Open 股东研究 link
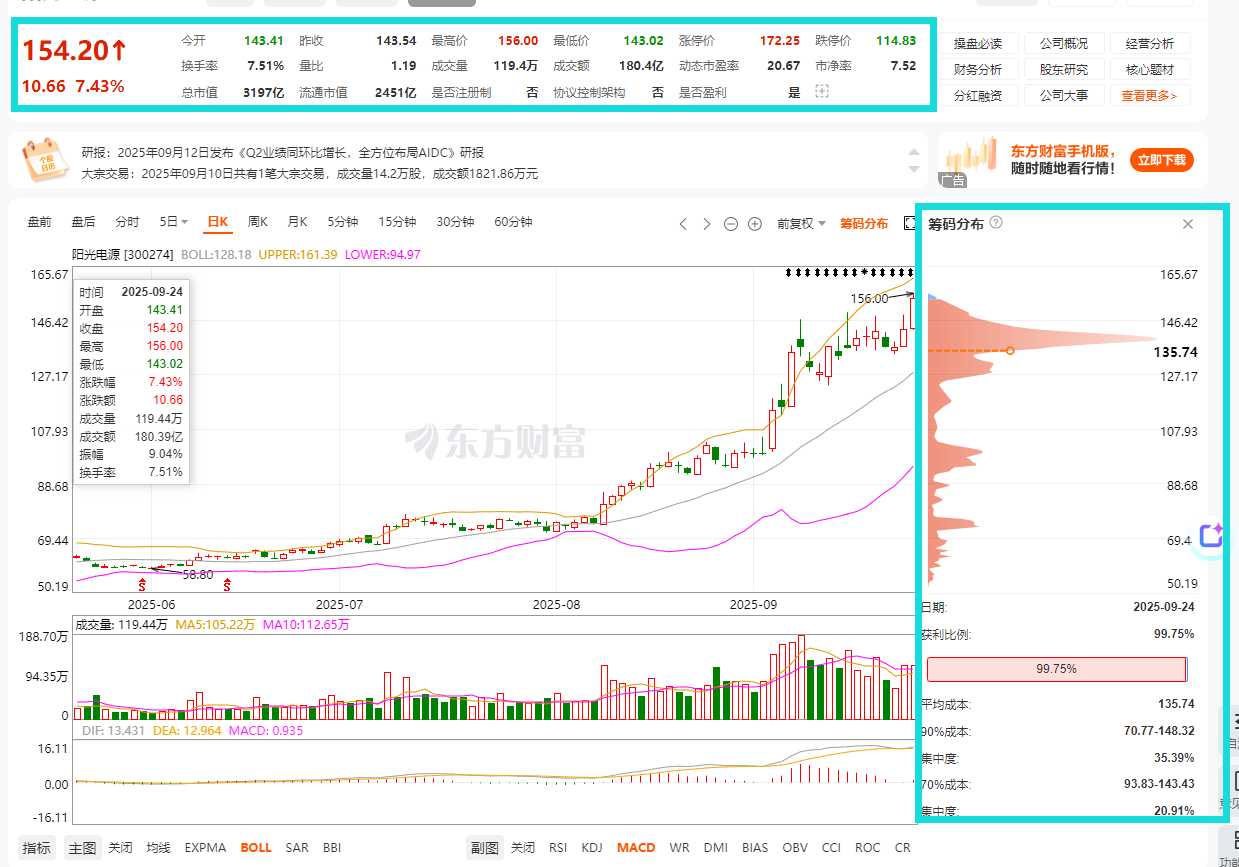The image size is (1239, 867). pos(1064,69)
